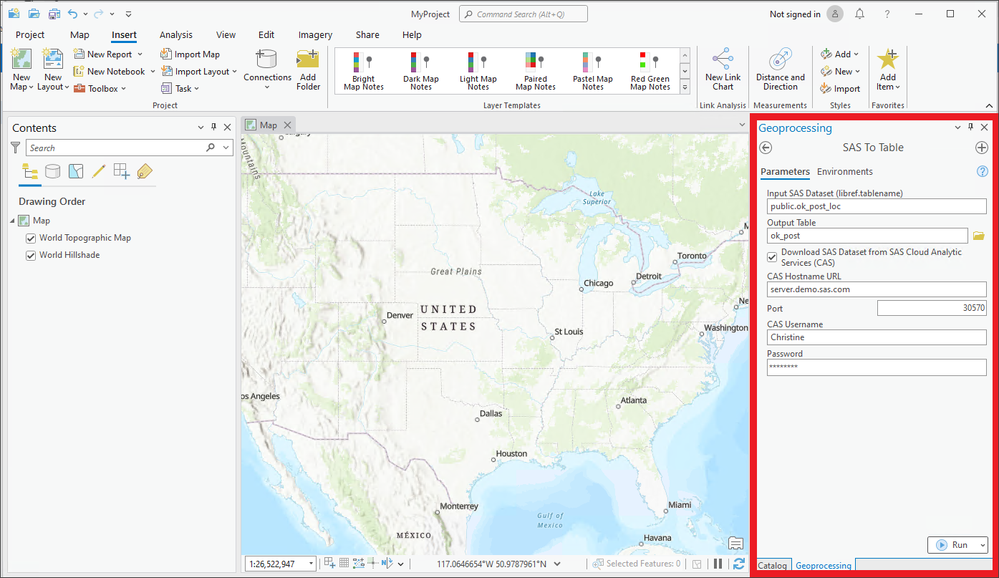This screenshot has height=578, width=999.
Task: Go back in Geoprocessing pane
Action: pos(766,148)
